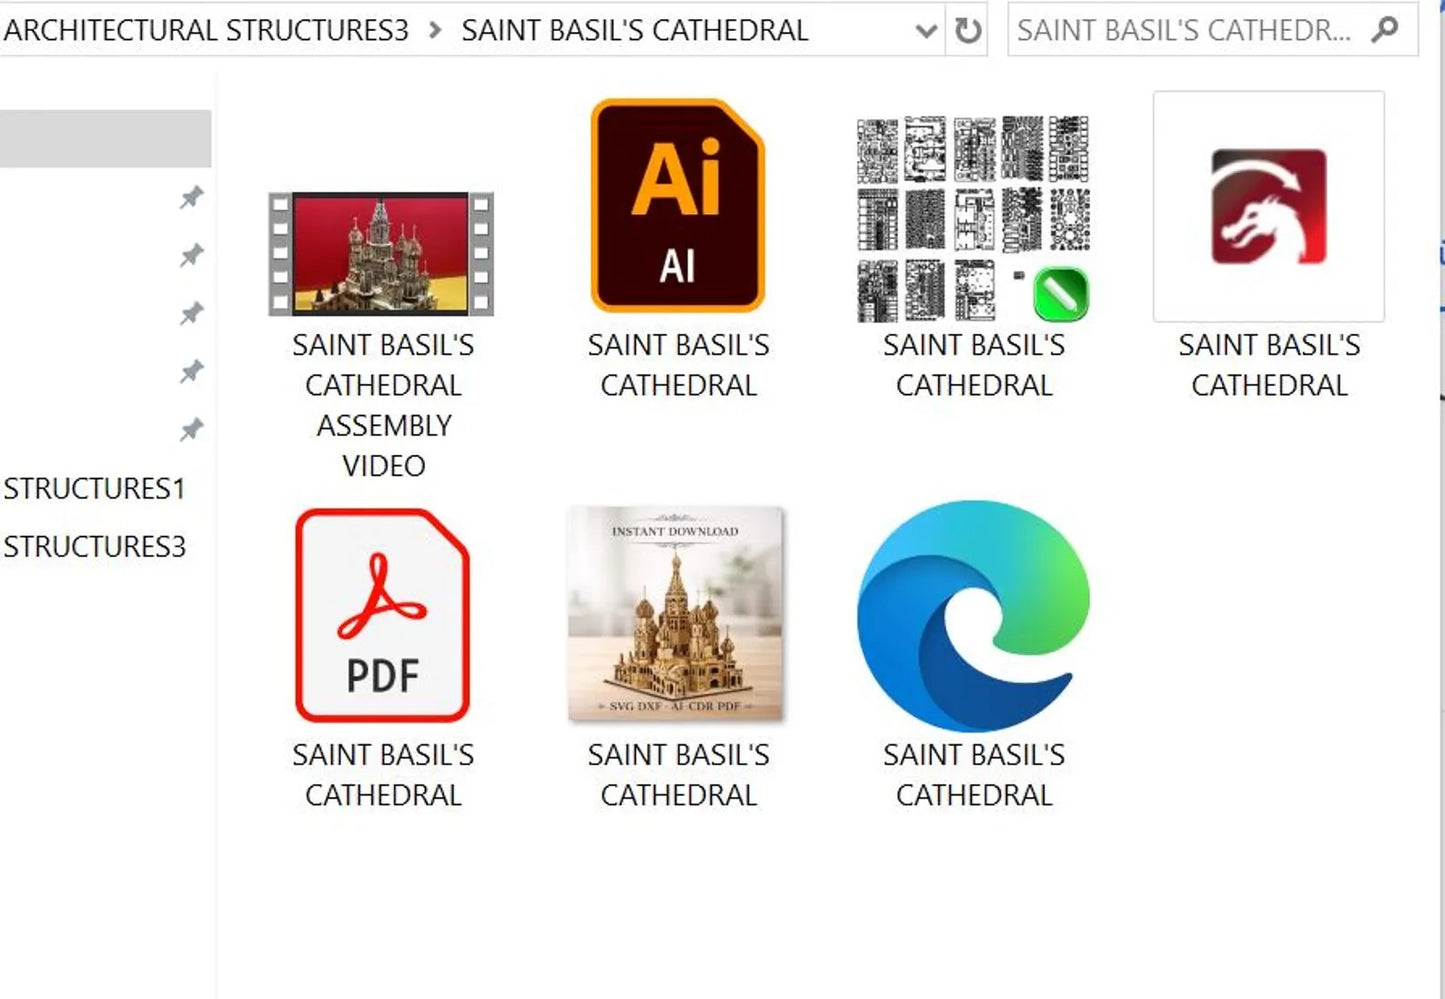
Task: Click the search magnifier icon
Action: [x=1385, y=30]
